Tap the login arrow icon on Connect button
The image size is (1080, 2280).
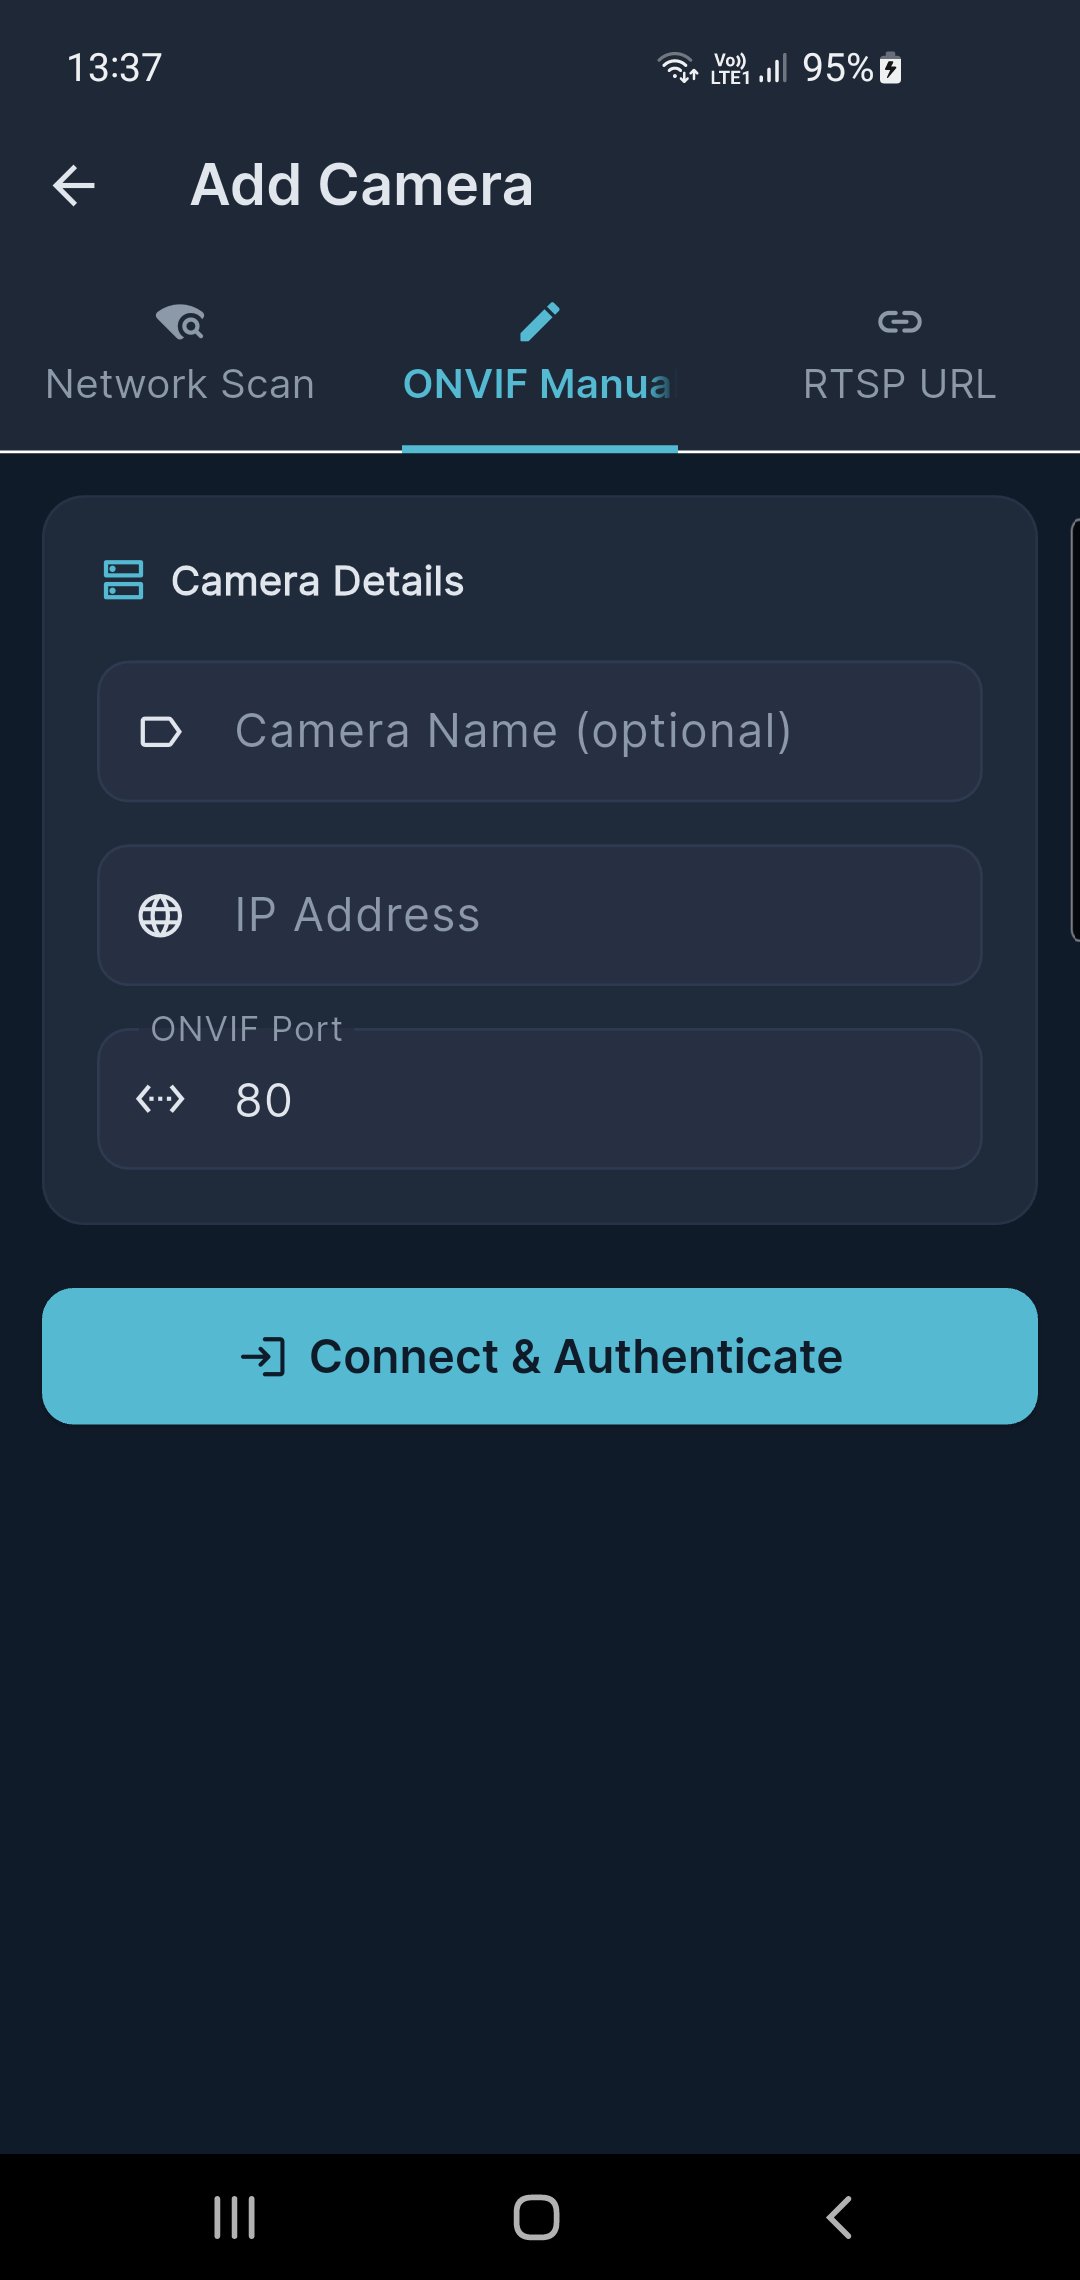263,1357
